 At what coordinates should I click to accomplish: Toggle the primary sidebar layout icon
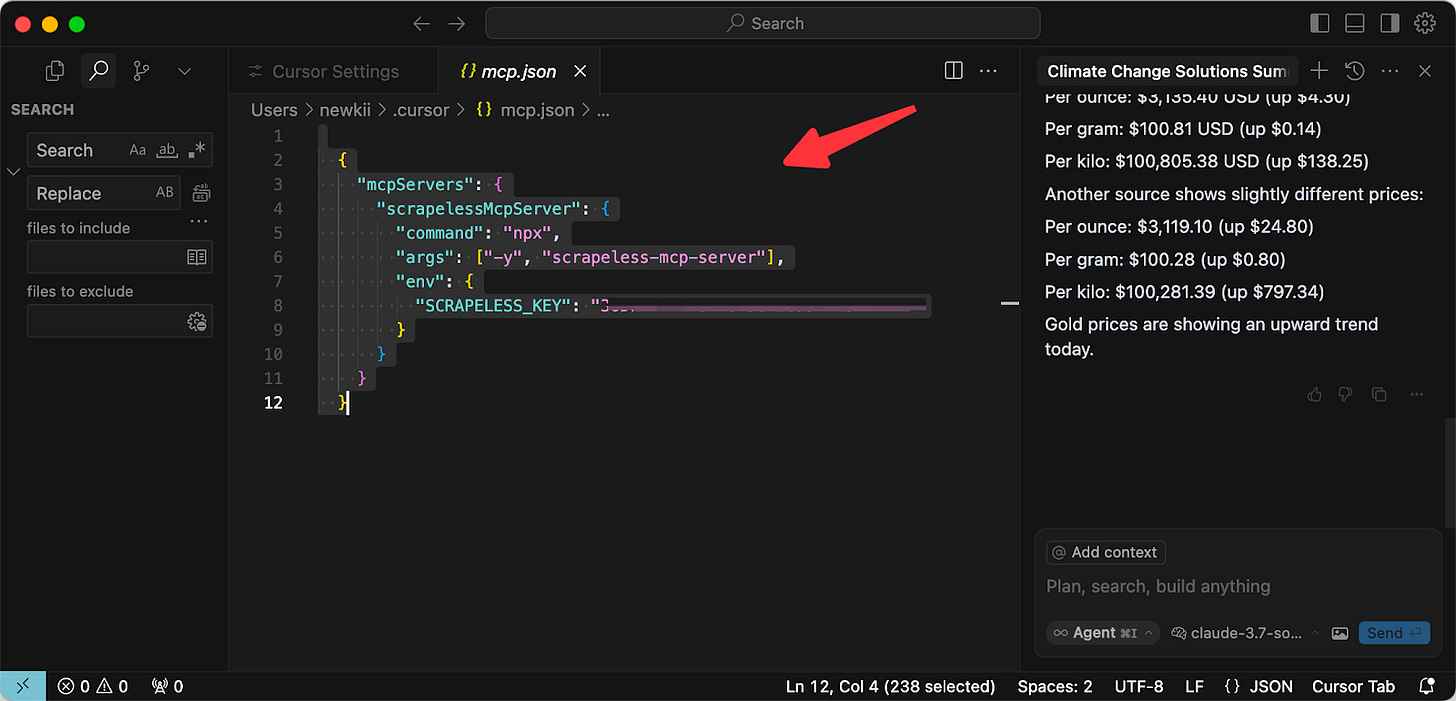[1320, 23]
